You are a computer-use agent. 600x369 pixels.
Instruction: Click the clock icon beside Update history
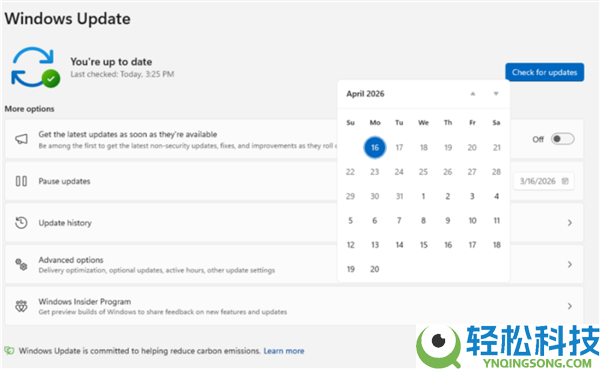pyautogui.click(x=21, y=223)
